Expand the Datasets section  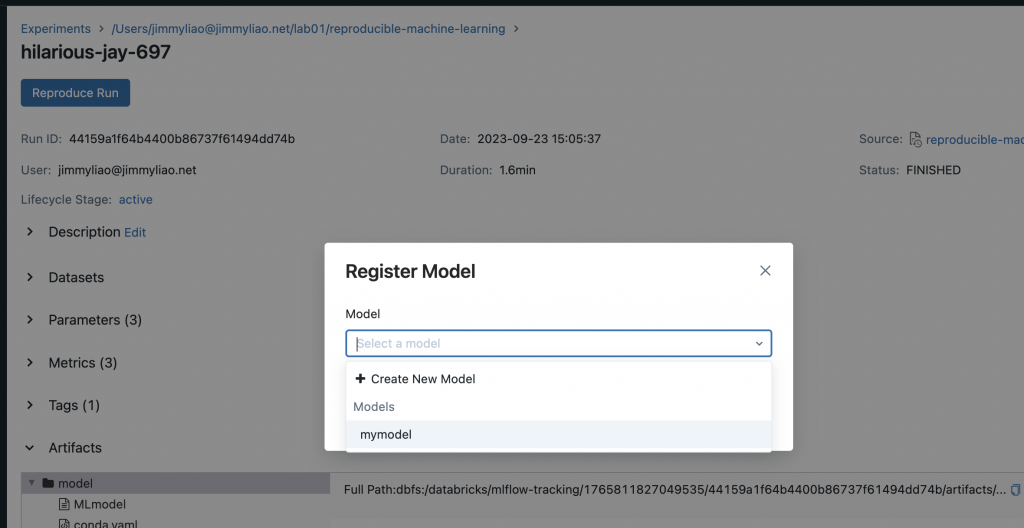click(30, 277)
